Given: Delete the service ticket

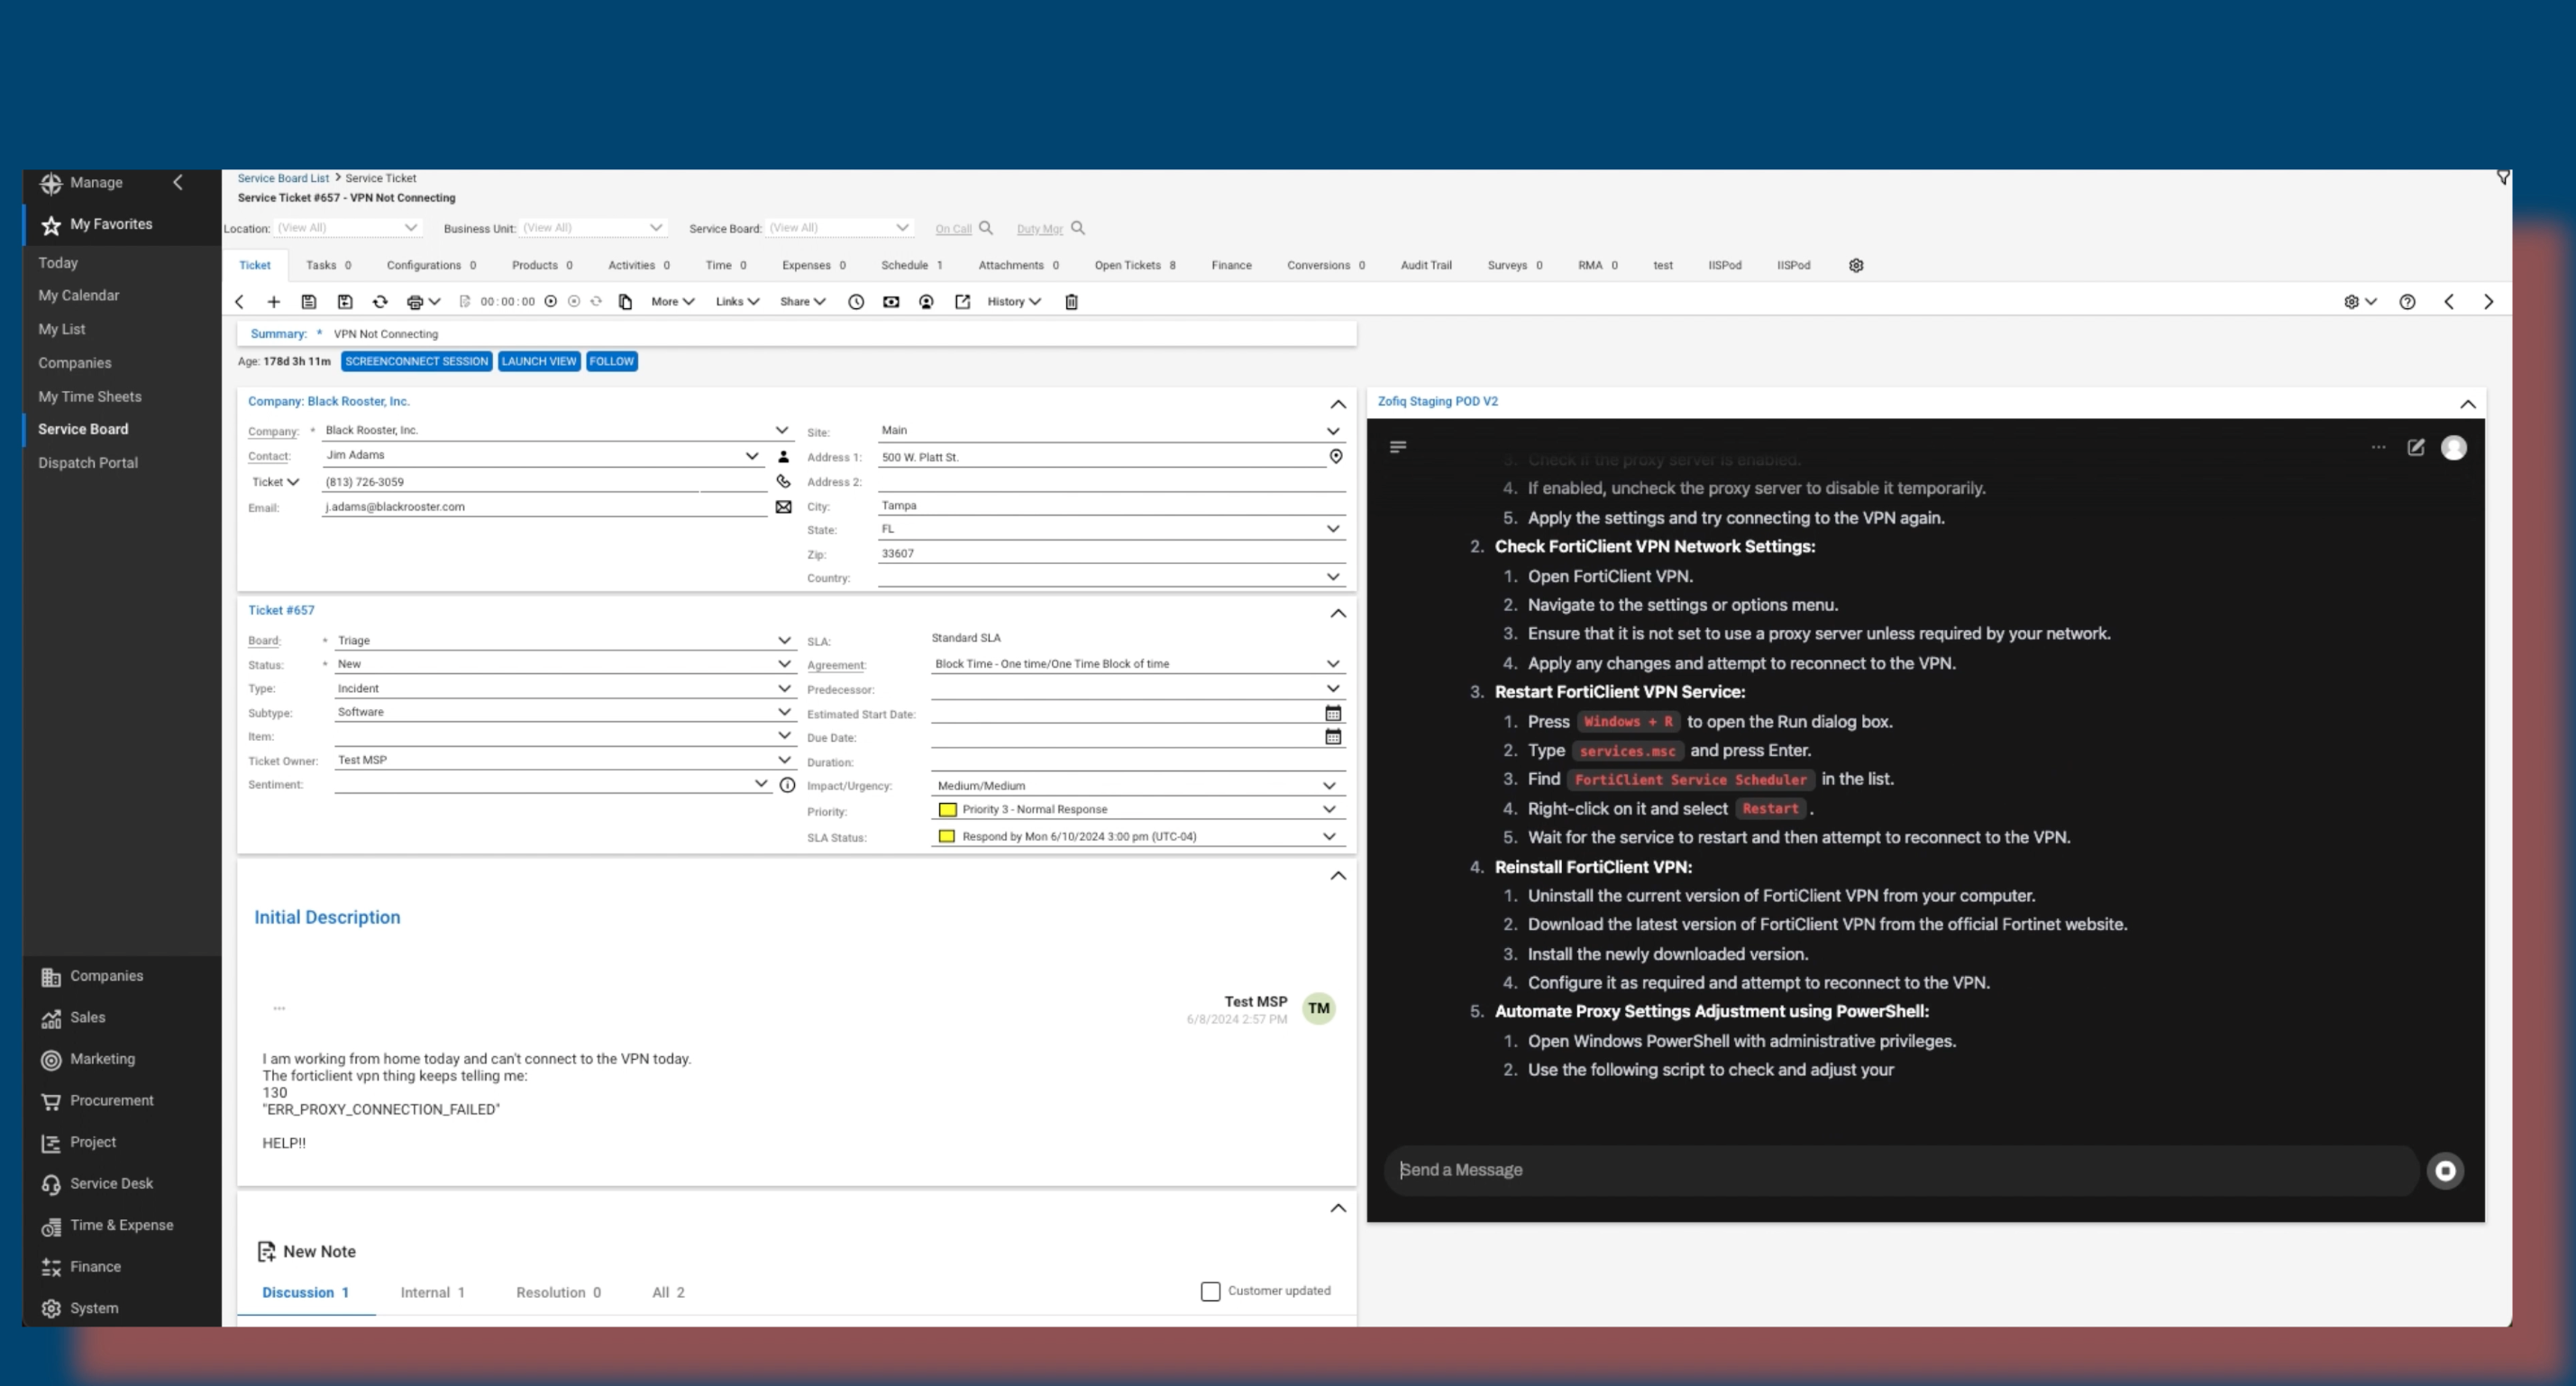Looking at the screenshot, I should (x=1071, y=301).
